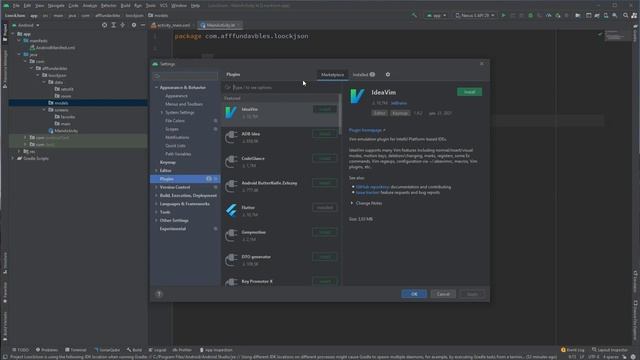Select MainActivity in the project tree
This screenshot has width=640, height=360.
(66, 131)
